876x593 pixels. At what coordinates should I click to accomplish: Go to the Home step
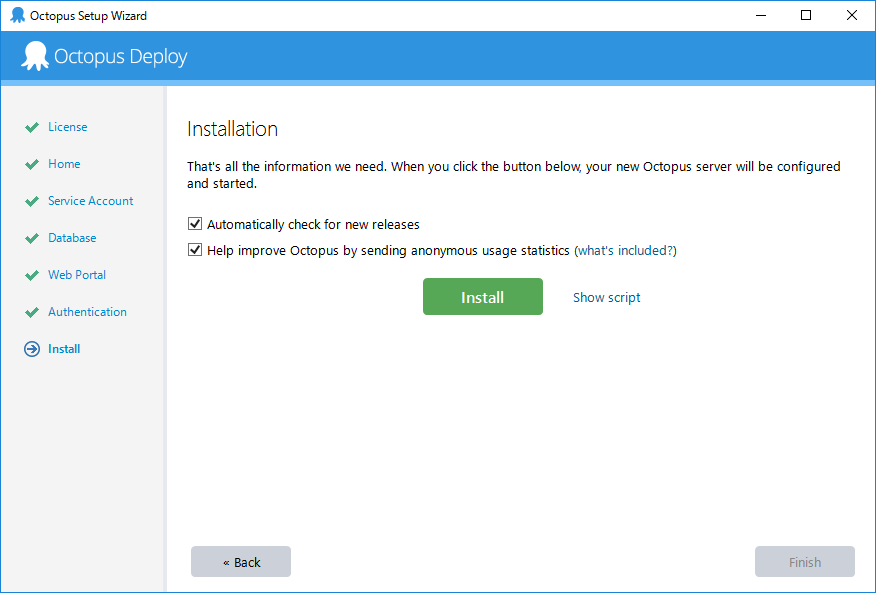[x=64, y=164]
